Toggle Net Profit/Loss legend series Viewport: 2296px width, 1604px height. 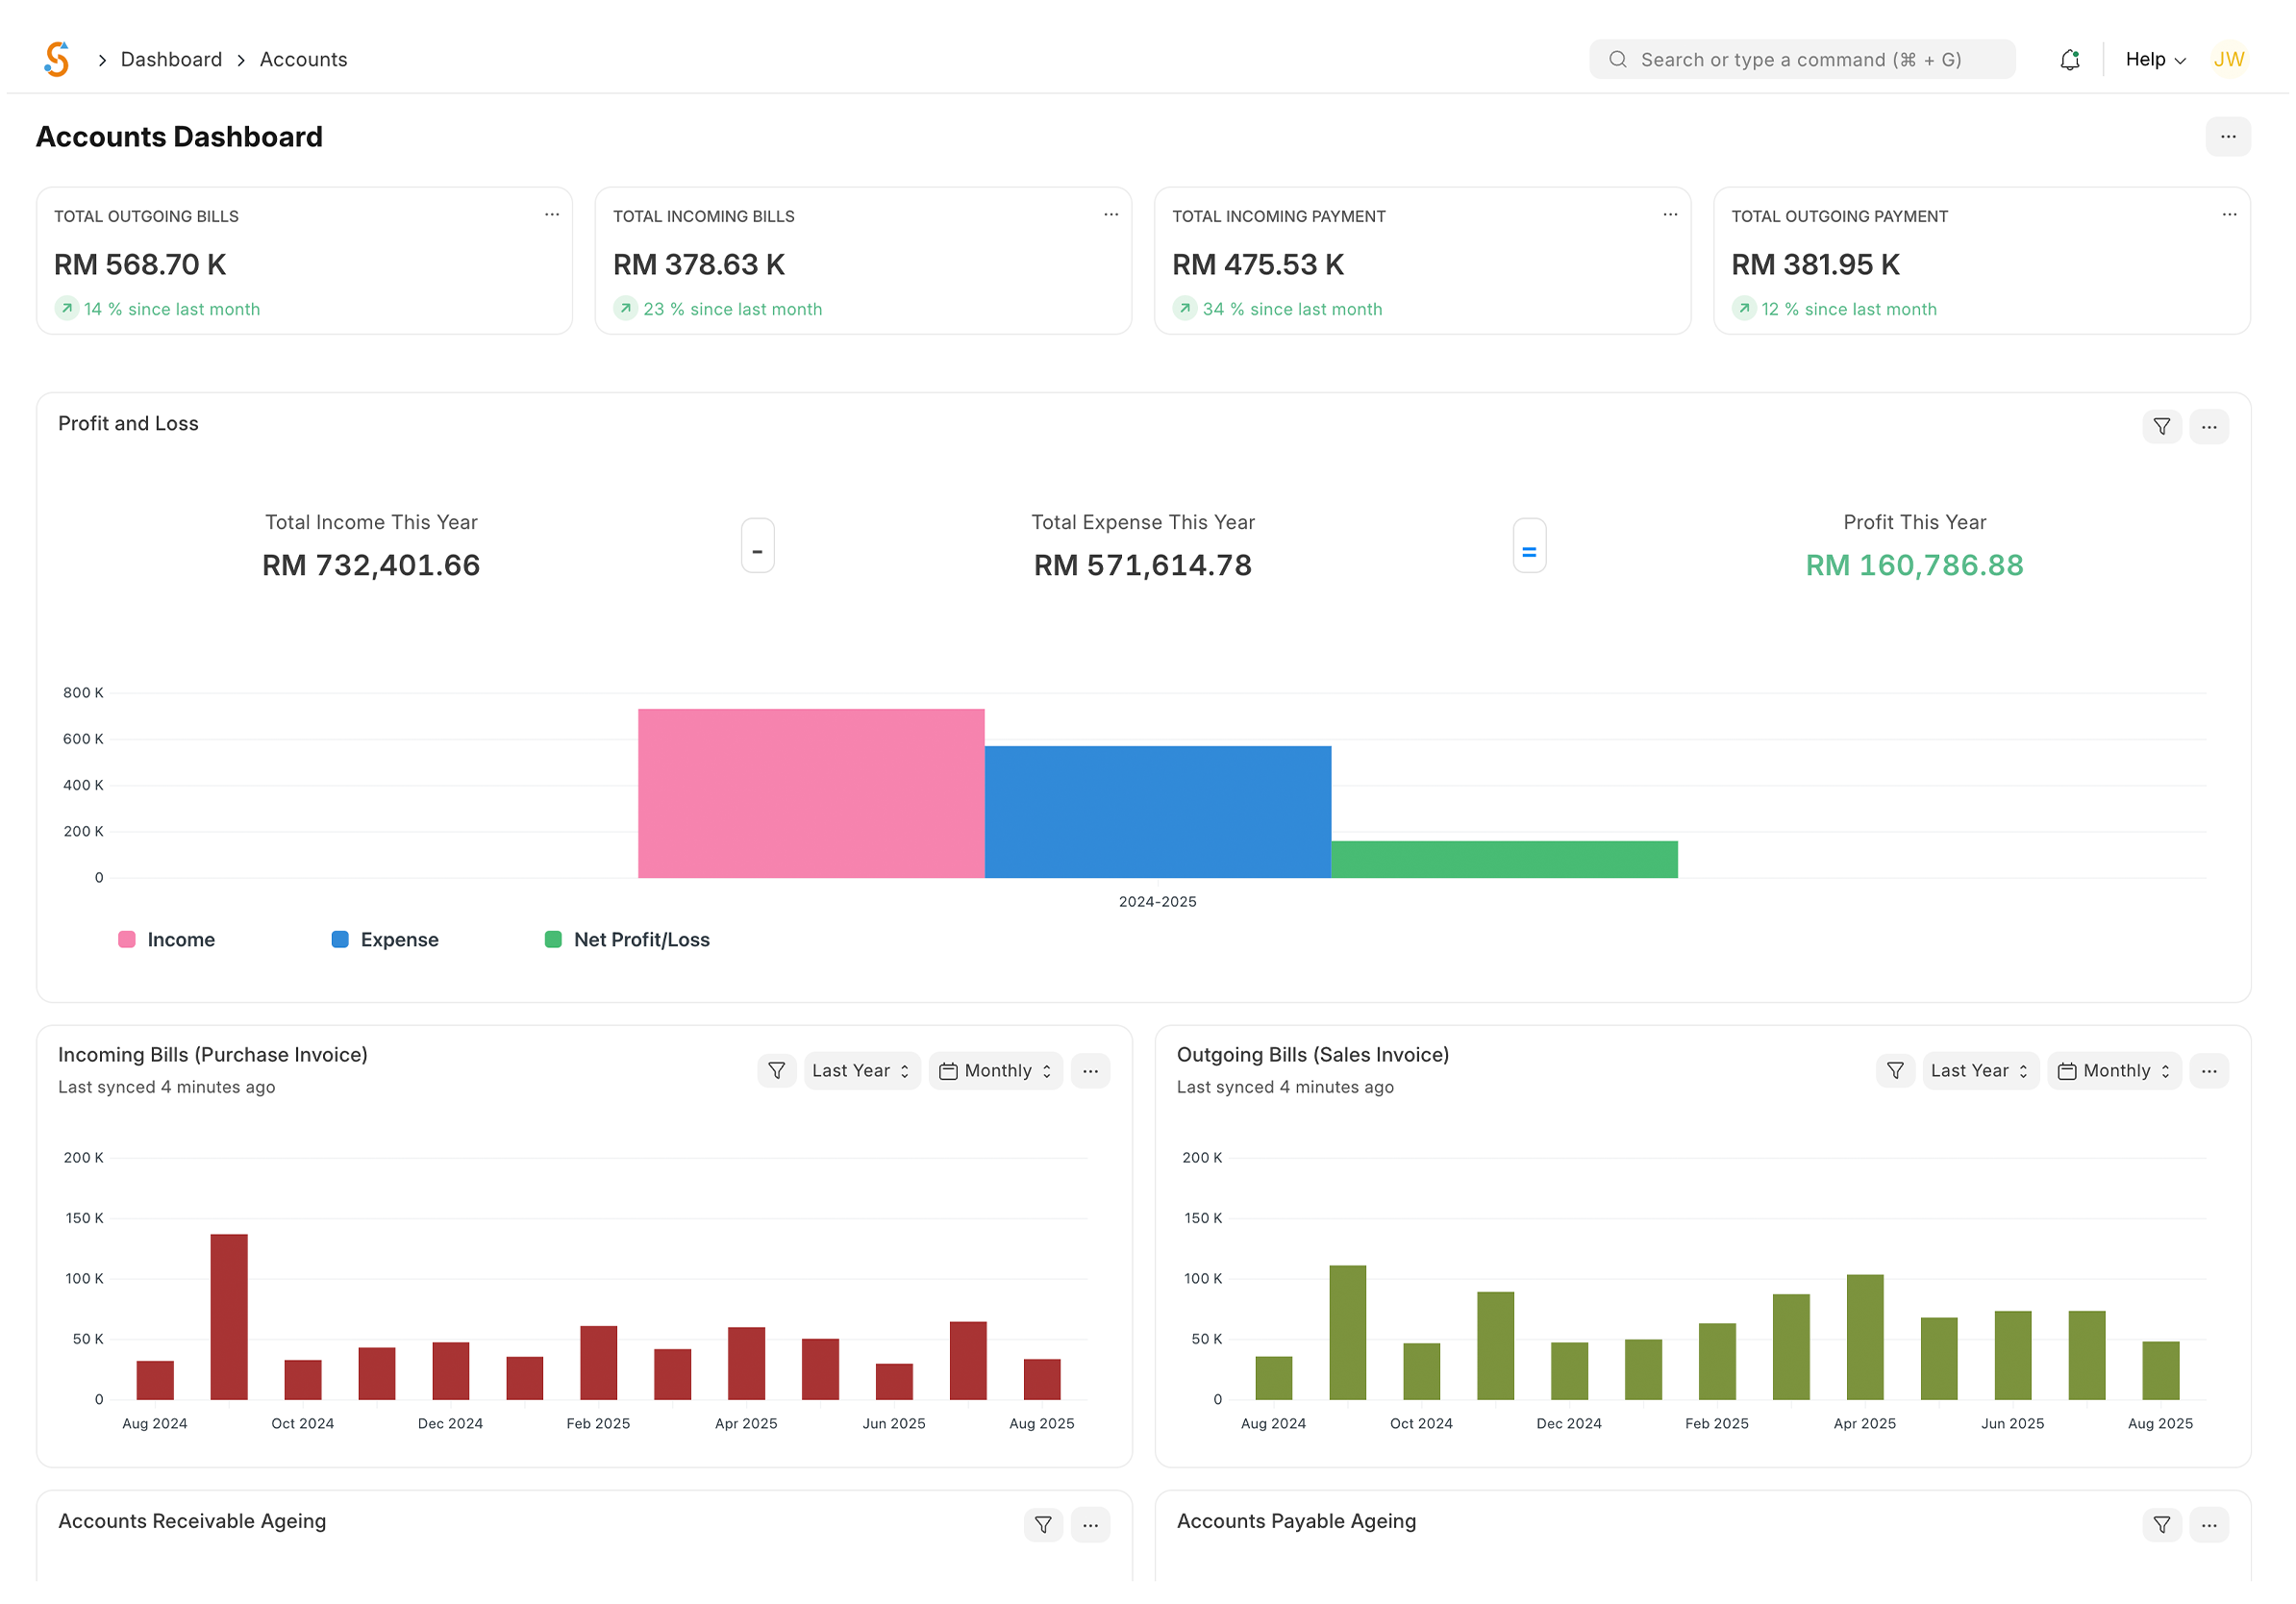click(x=627, y=940)
